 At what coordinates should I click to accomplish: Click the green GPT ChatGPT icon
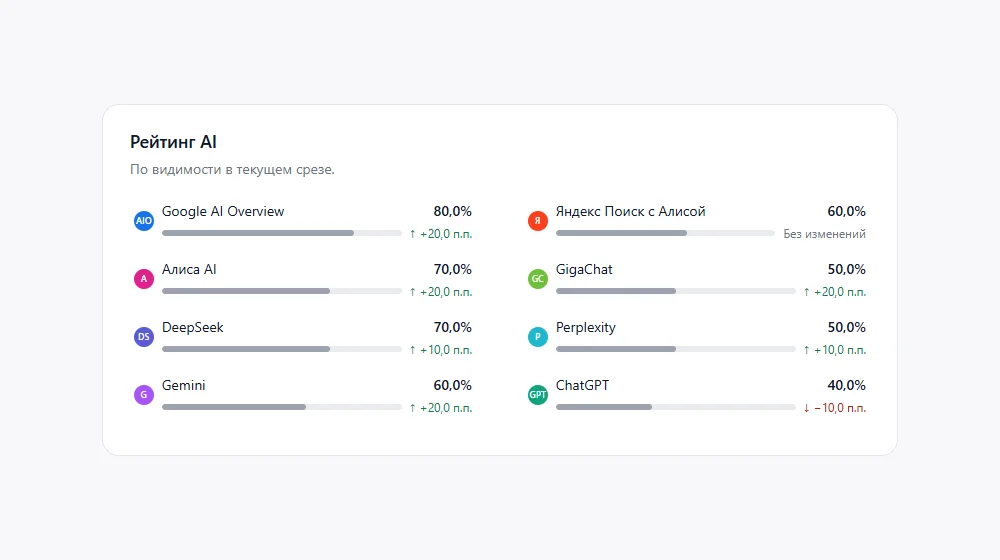coord(538,395)
